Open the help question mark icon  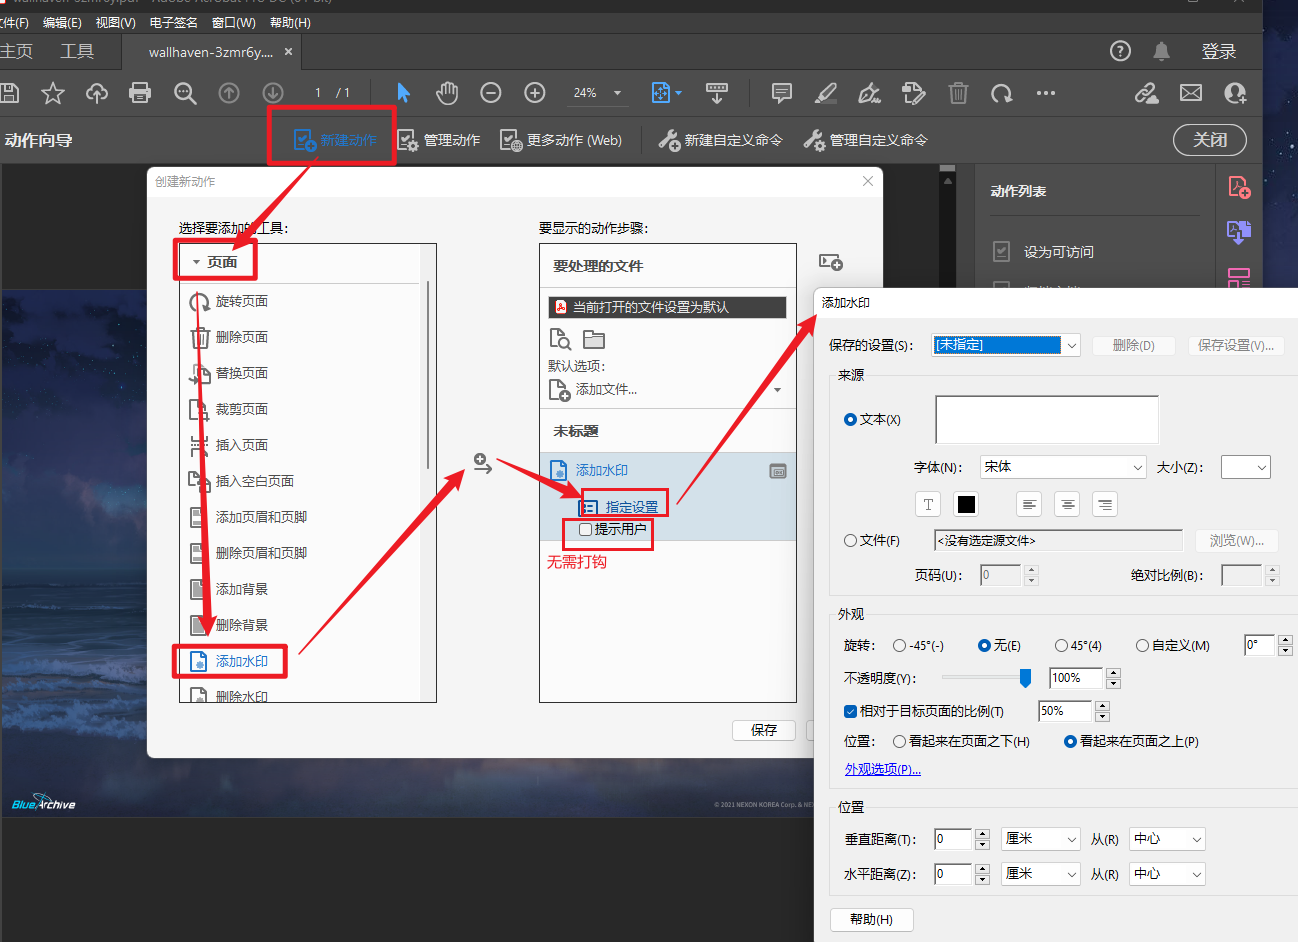click(1121, 51)
